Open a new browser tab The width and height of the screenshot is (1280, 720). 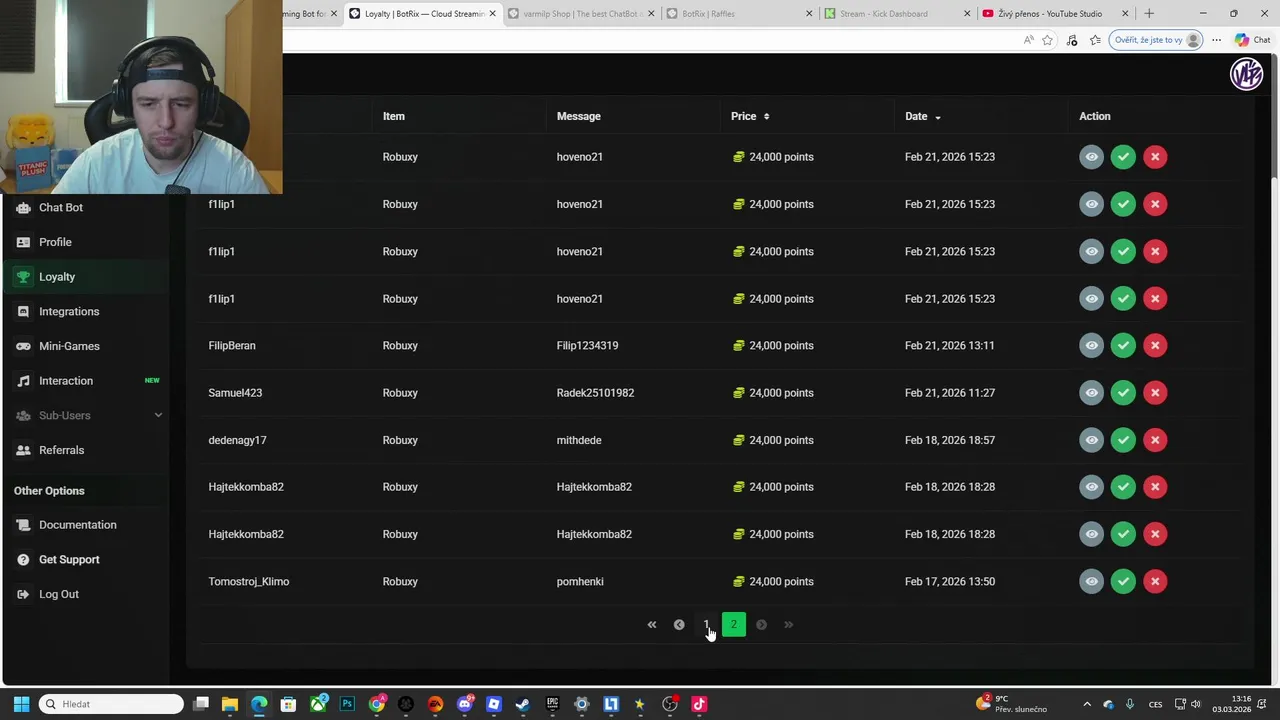click(1149, 14)
